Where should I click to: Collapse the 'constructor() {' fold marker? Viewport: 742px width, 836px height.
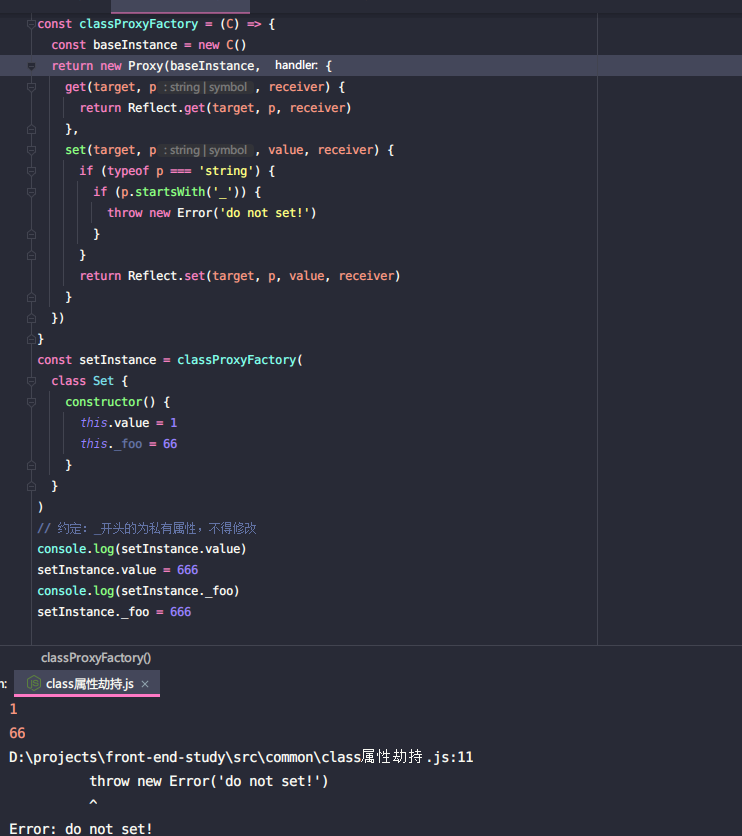tap(31, 402)
